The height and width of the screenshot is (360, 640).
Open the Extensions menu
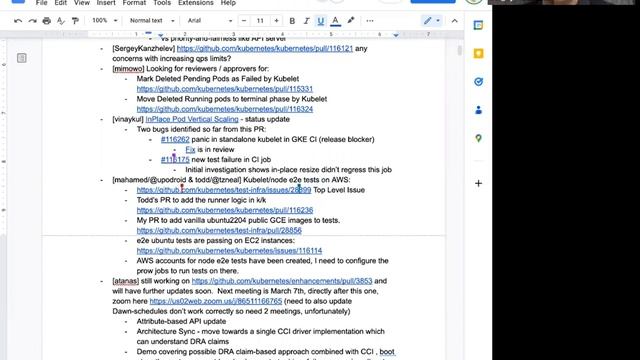tap(196, 3)
